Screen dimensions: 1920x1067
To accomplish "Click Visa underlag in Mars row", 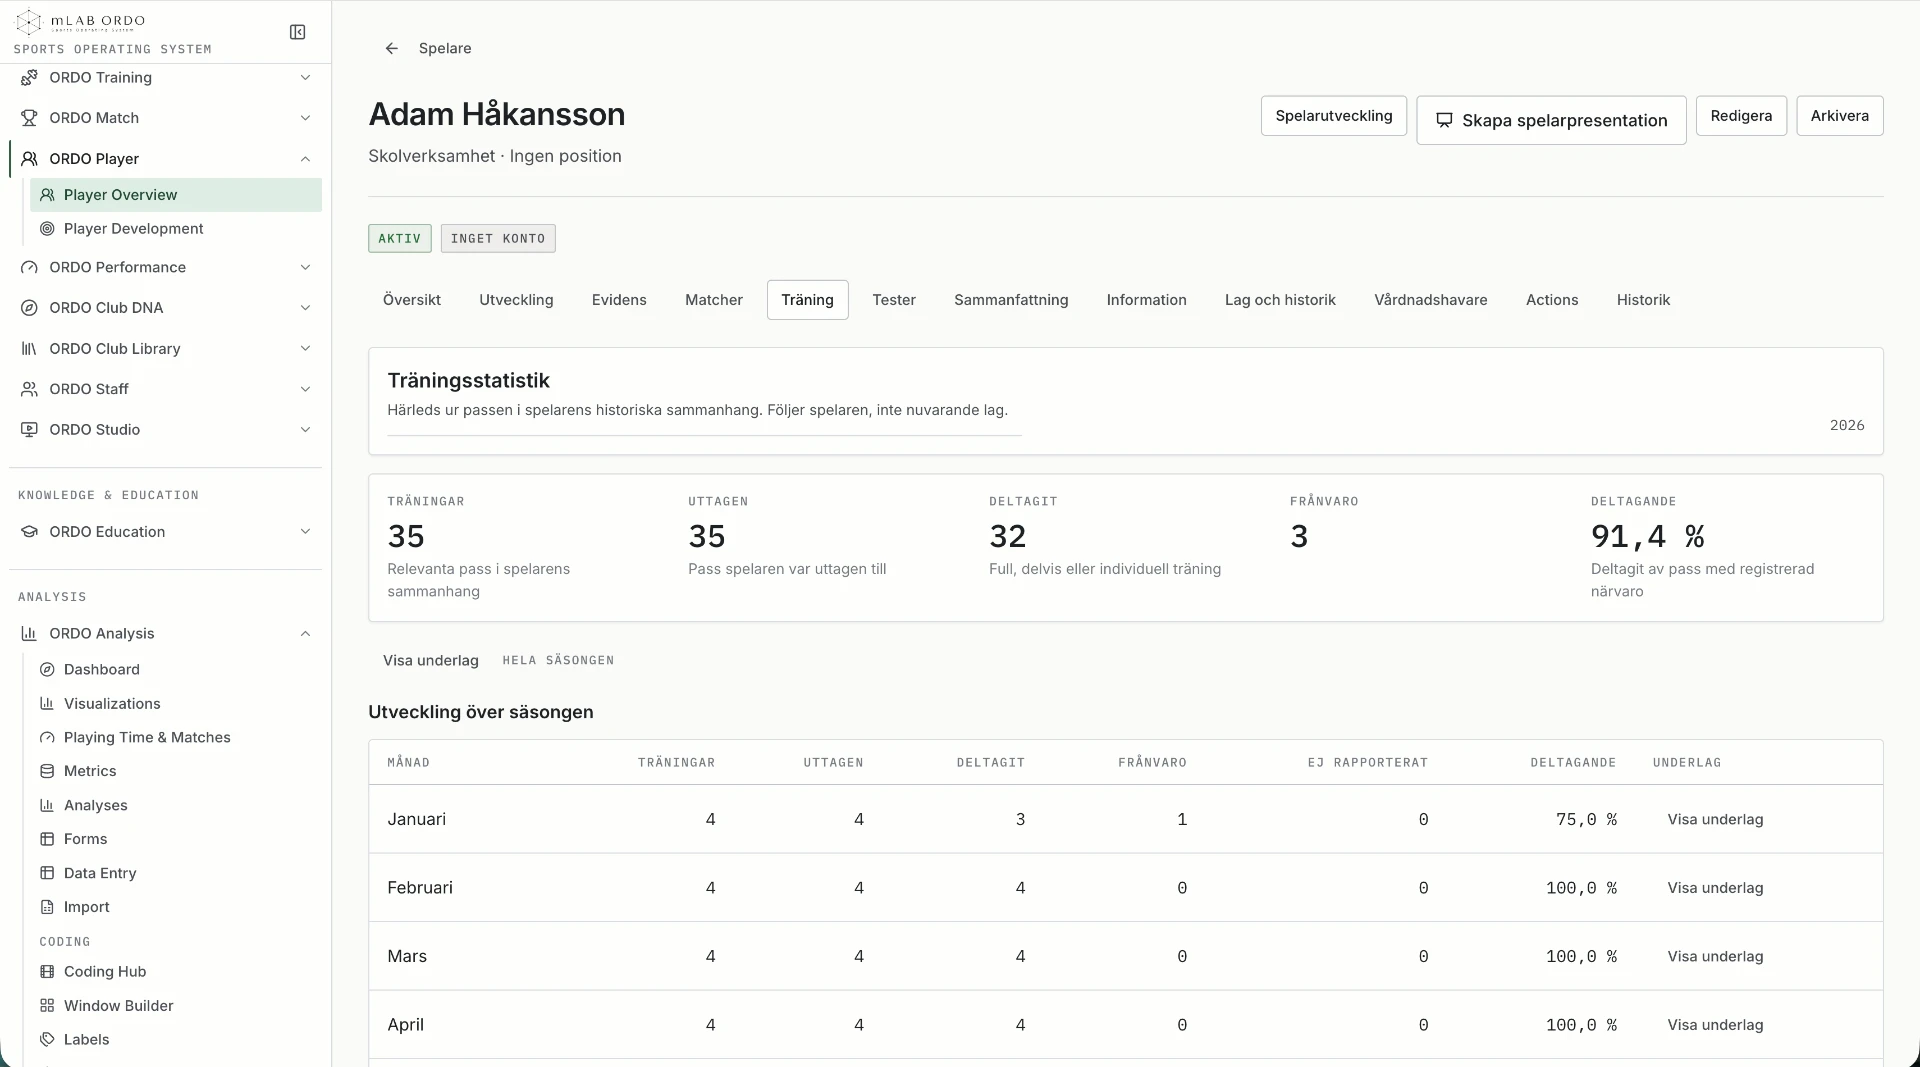I will click(1715, 957).
